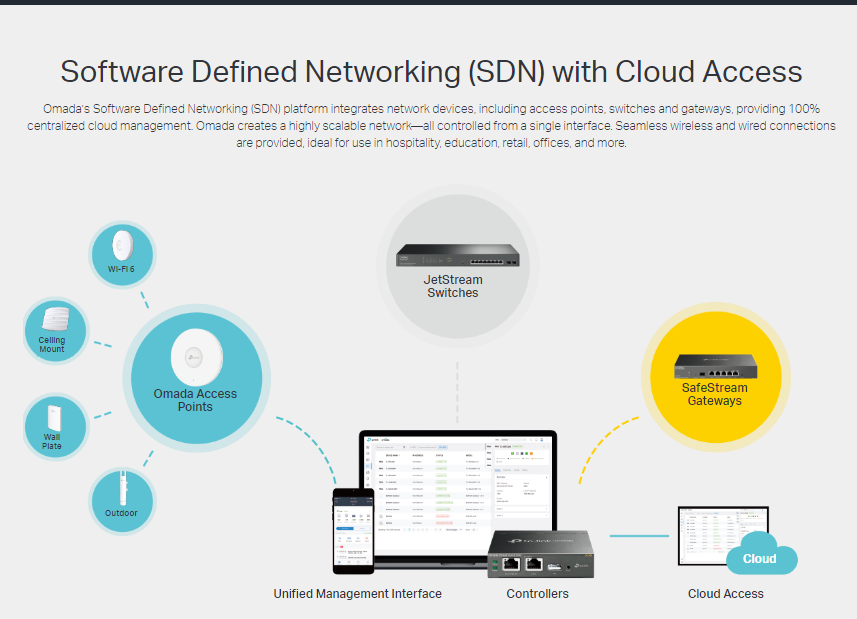857x619 pixels.
Task: Select the SafeStream Gateways yellow circle
Action: pos(715,377)
